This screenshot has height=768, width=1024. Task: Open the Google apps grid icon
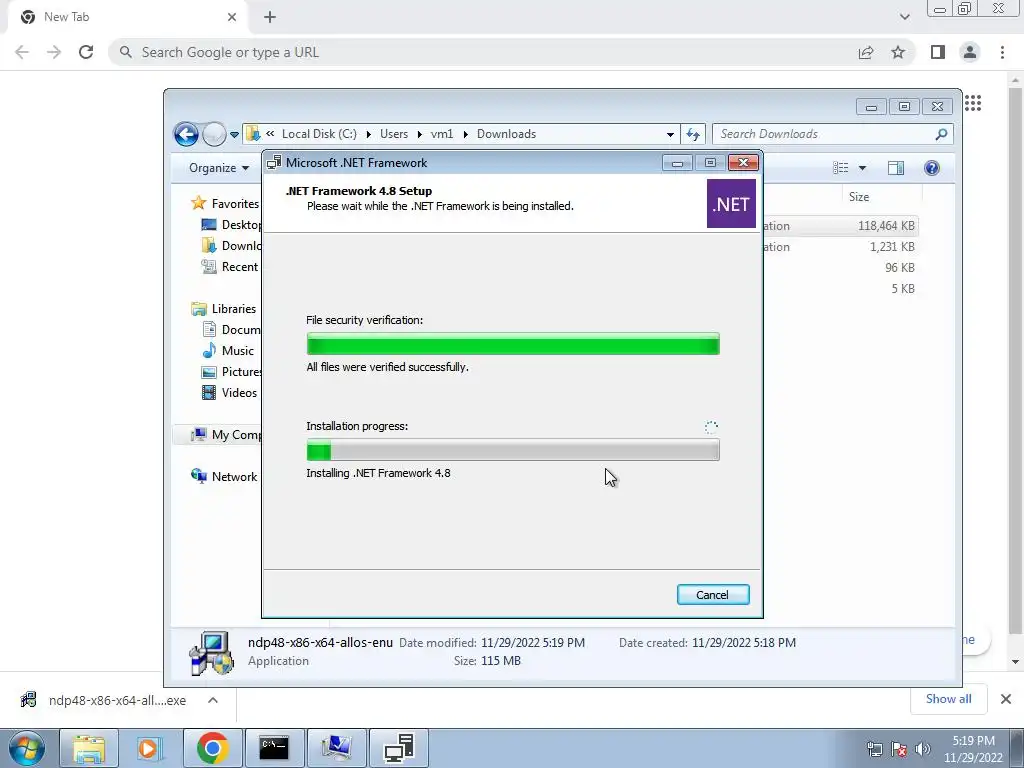[x=973, y=103]
